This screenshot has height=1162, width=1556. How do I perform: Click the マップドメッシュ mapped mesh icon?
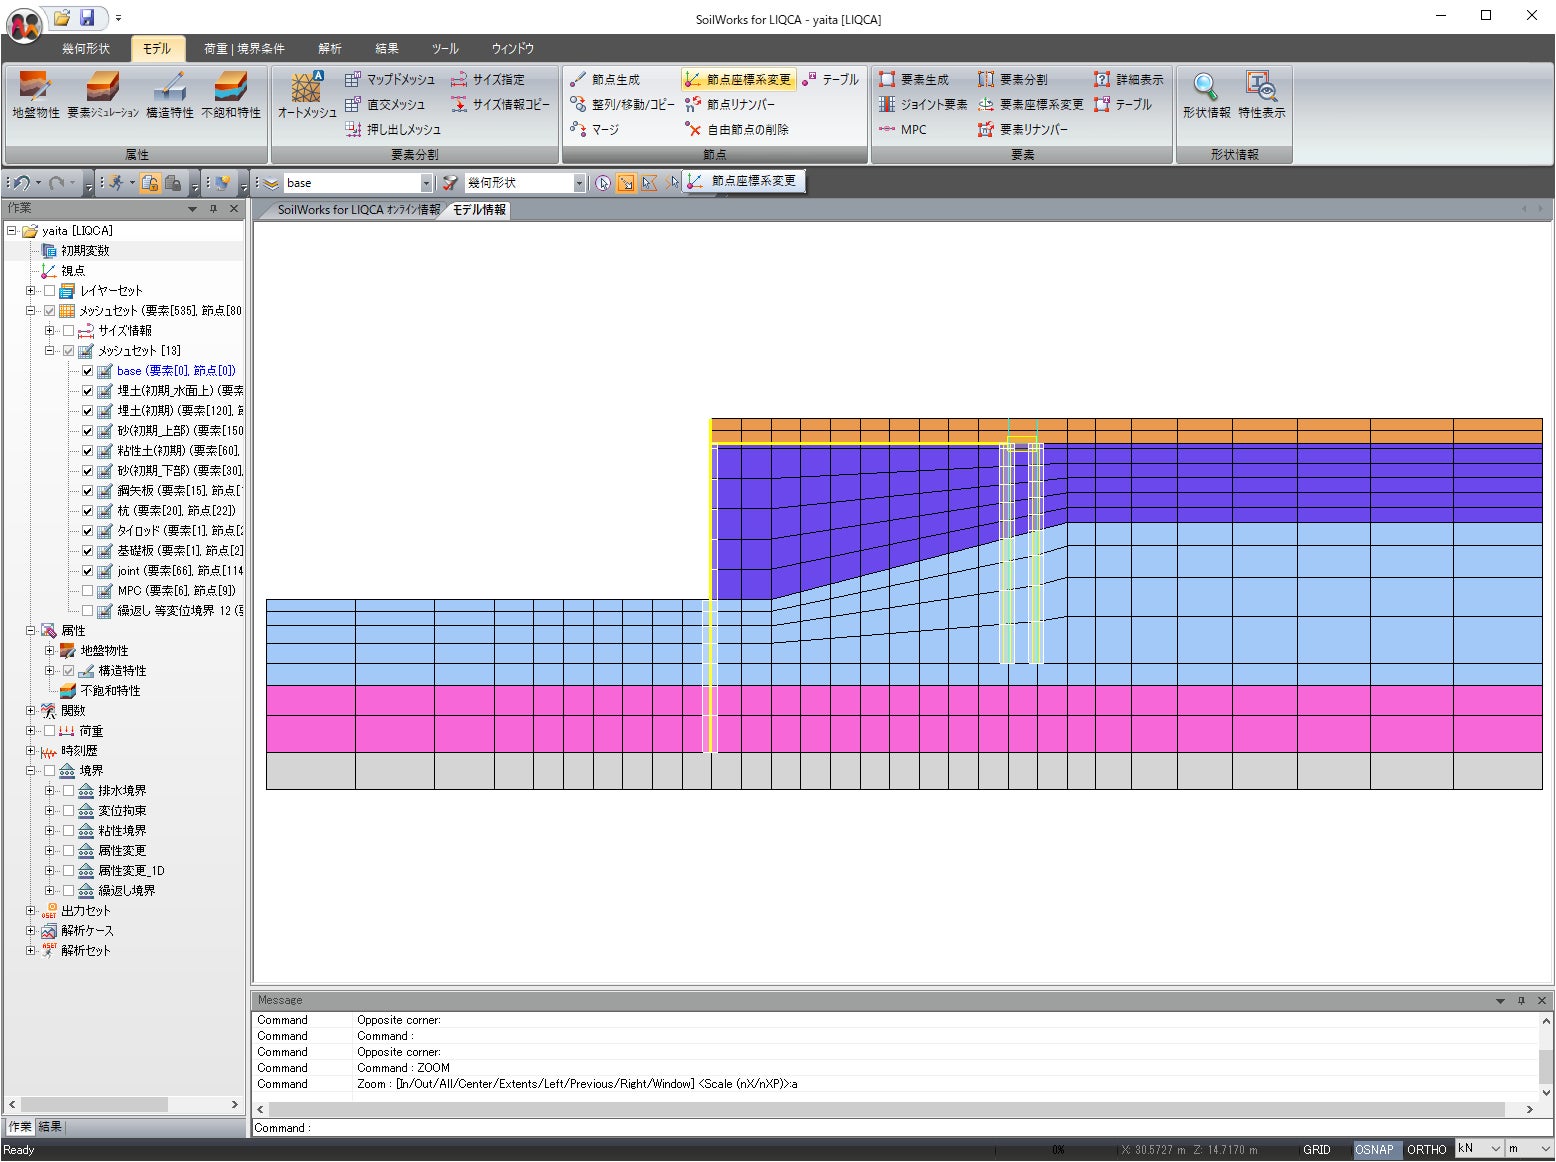coord(390,79)
